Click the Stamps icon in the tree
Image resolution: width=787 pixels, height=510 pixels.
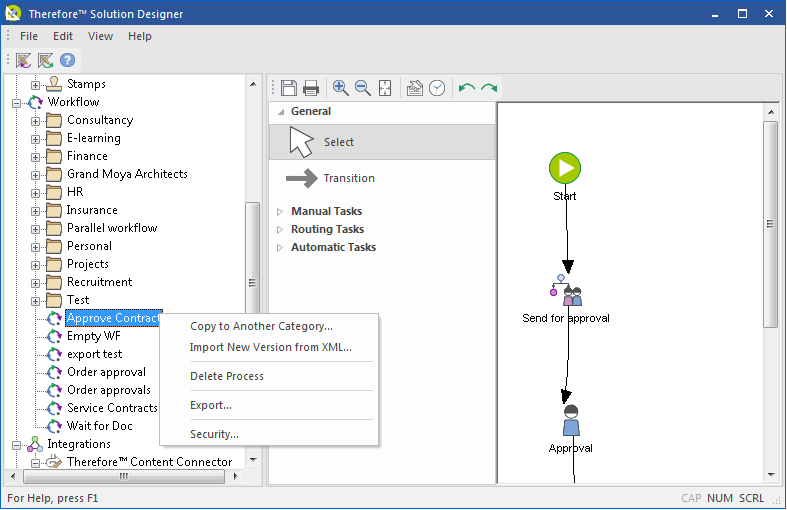tap(54, 84)
